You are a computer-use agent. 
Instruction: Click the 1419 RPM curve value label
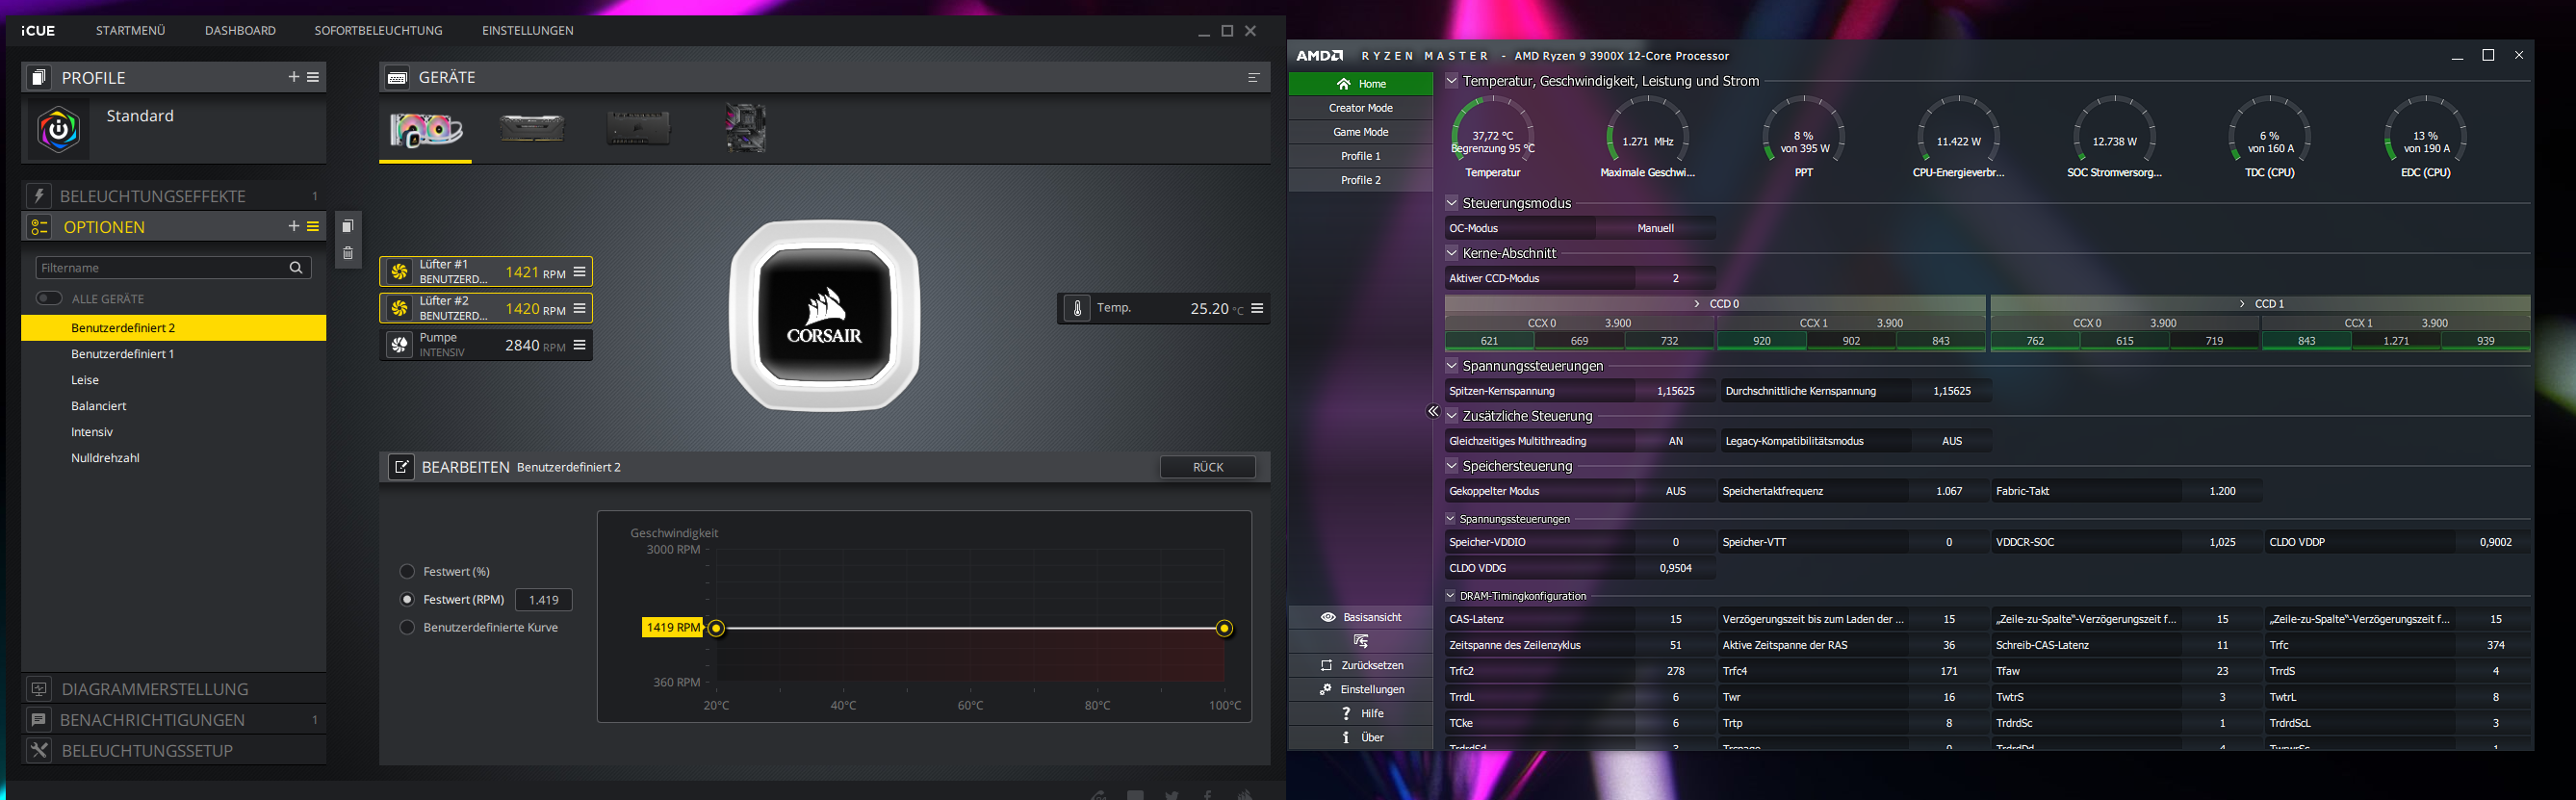coord(673,627)
